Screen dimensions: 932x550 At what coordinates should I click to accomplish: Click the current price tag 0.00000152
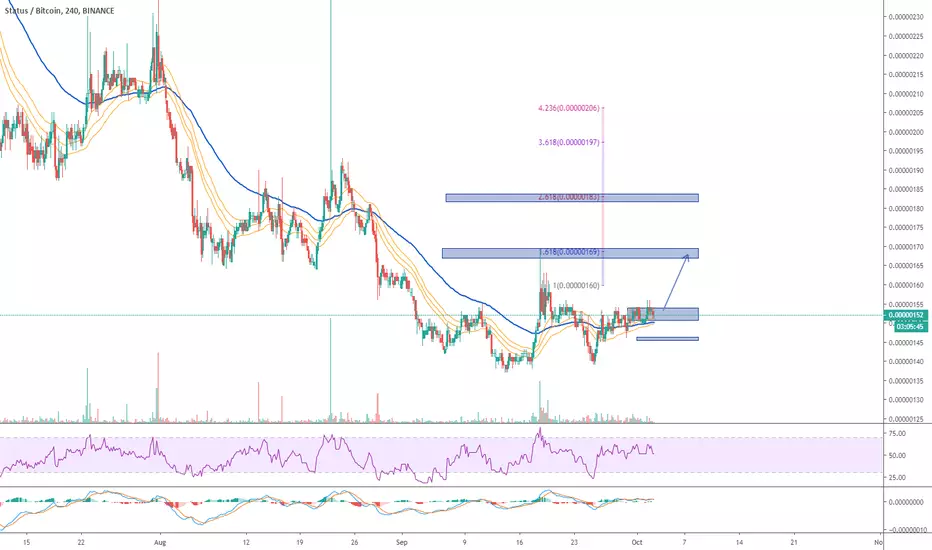click(x=906, y=315)
